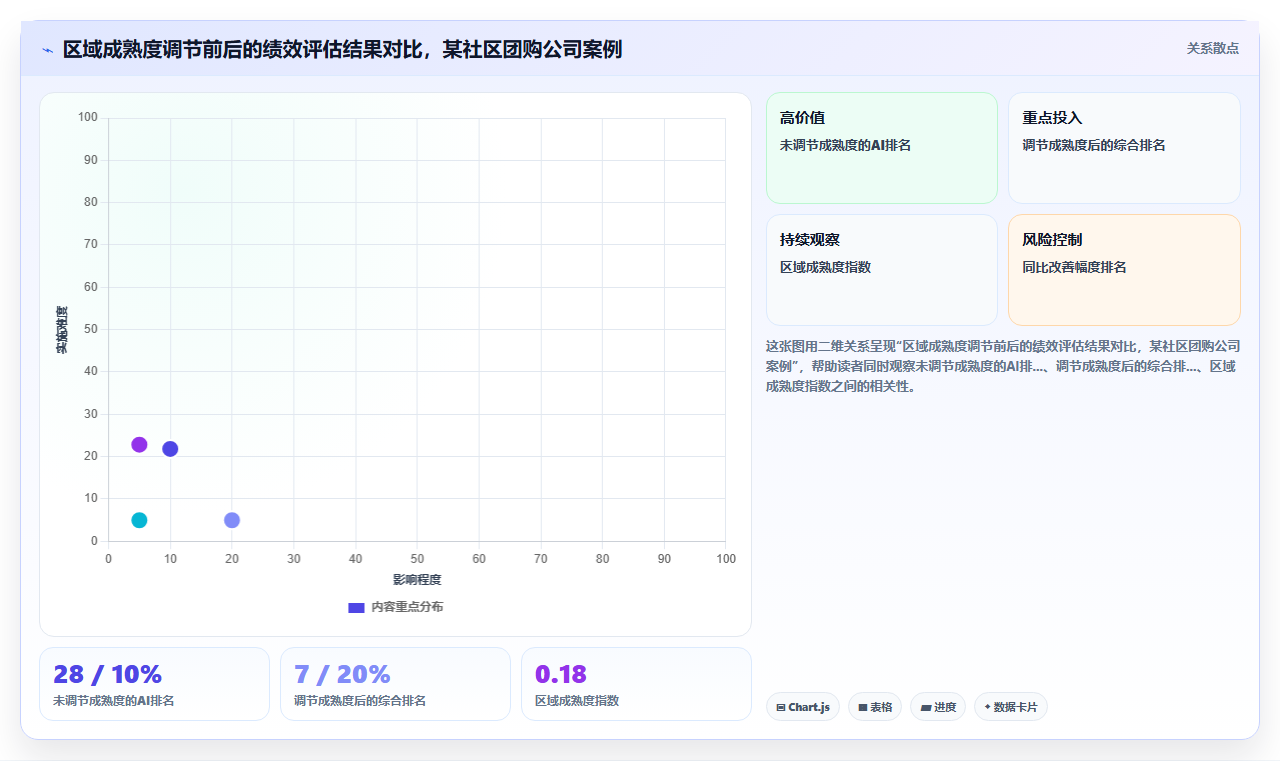Viewport: 1280px width, 761px height.
Task: Click the 表格 chip icon
Action: point(863,707)
